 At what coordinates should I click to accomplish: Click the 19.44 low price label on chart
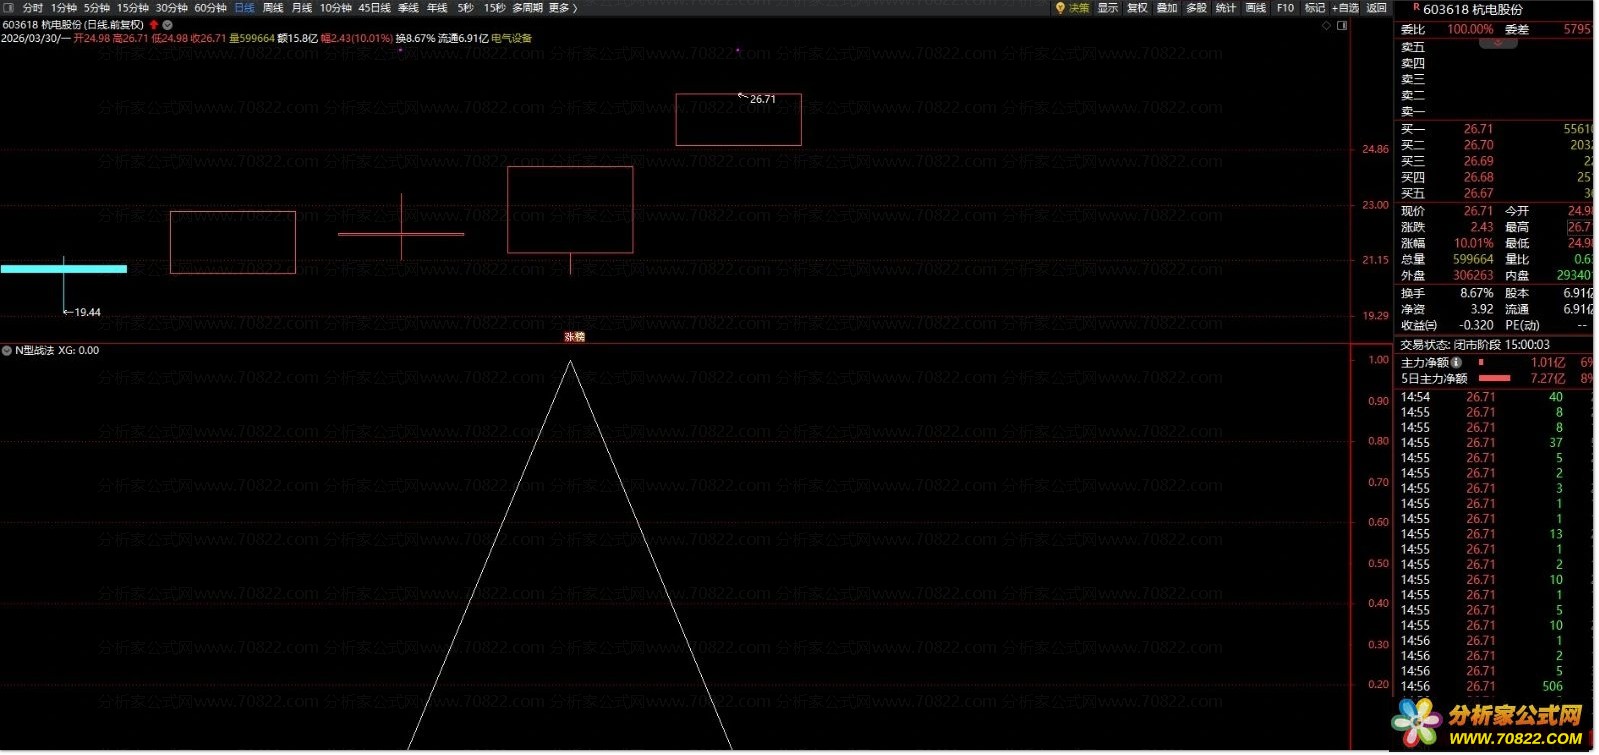(x=88, y=312)
